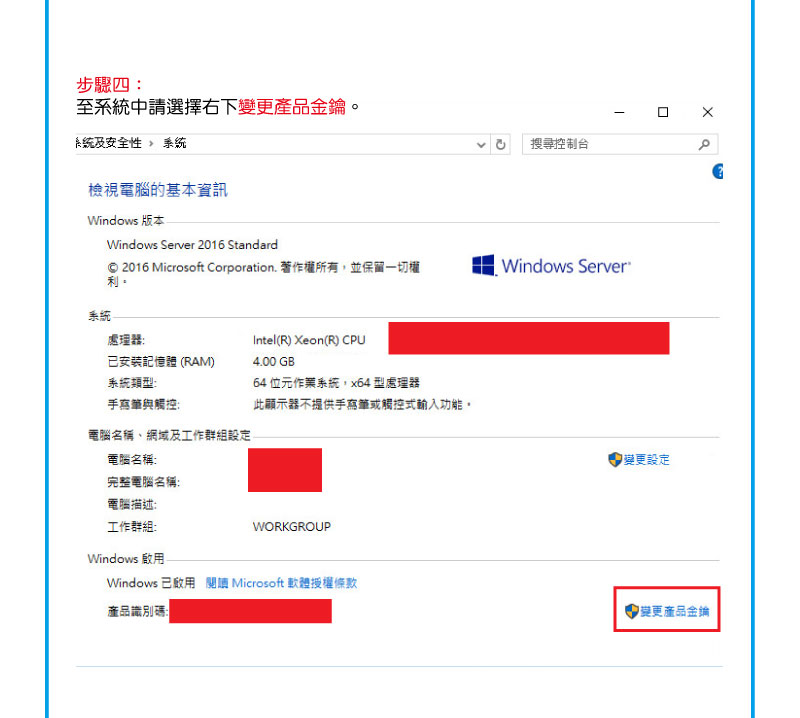The height and width of the screenshot is (718, 800).
Task: Click the 變更產品金鑰 link
Action: (x=674, y=611)
